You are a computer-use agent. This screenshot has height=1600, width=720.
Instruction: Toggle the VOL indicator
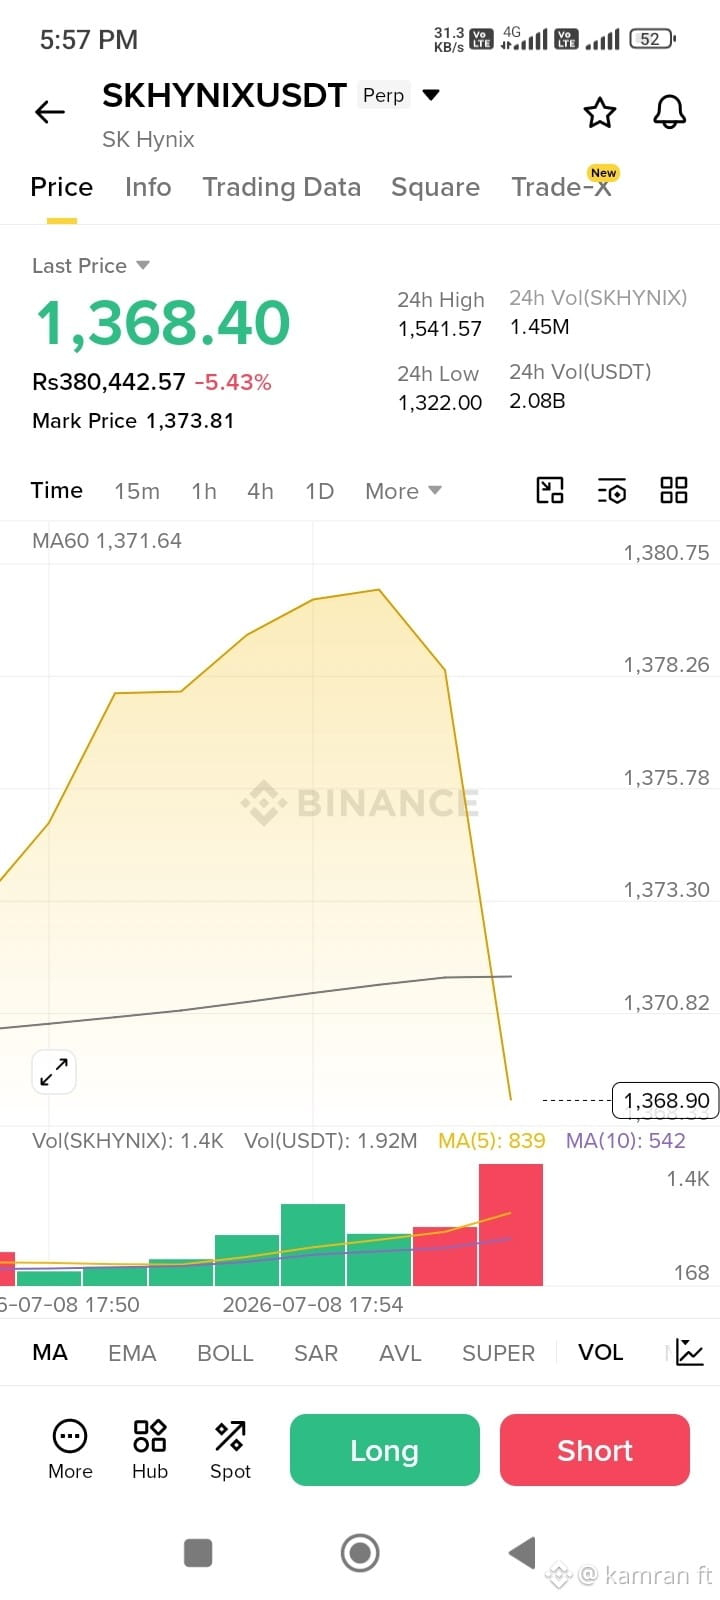pos(600,1353)
